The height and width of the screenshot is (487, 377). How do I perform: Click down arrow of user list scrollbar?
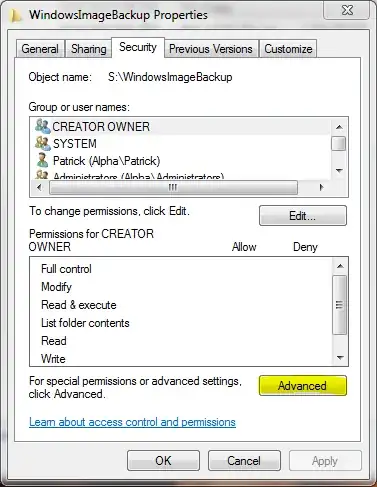tap(339, 171)
